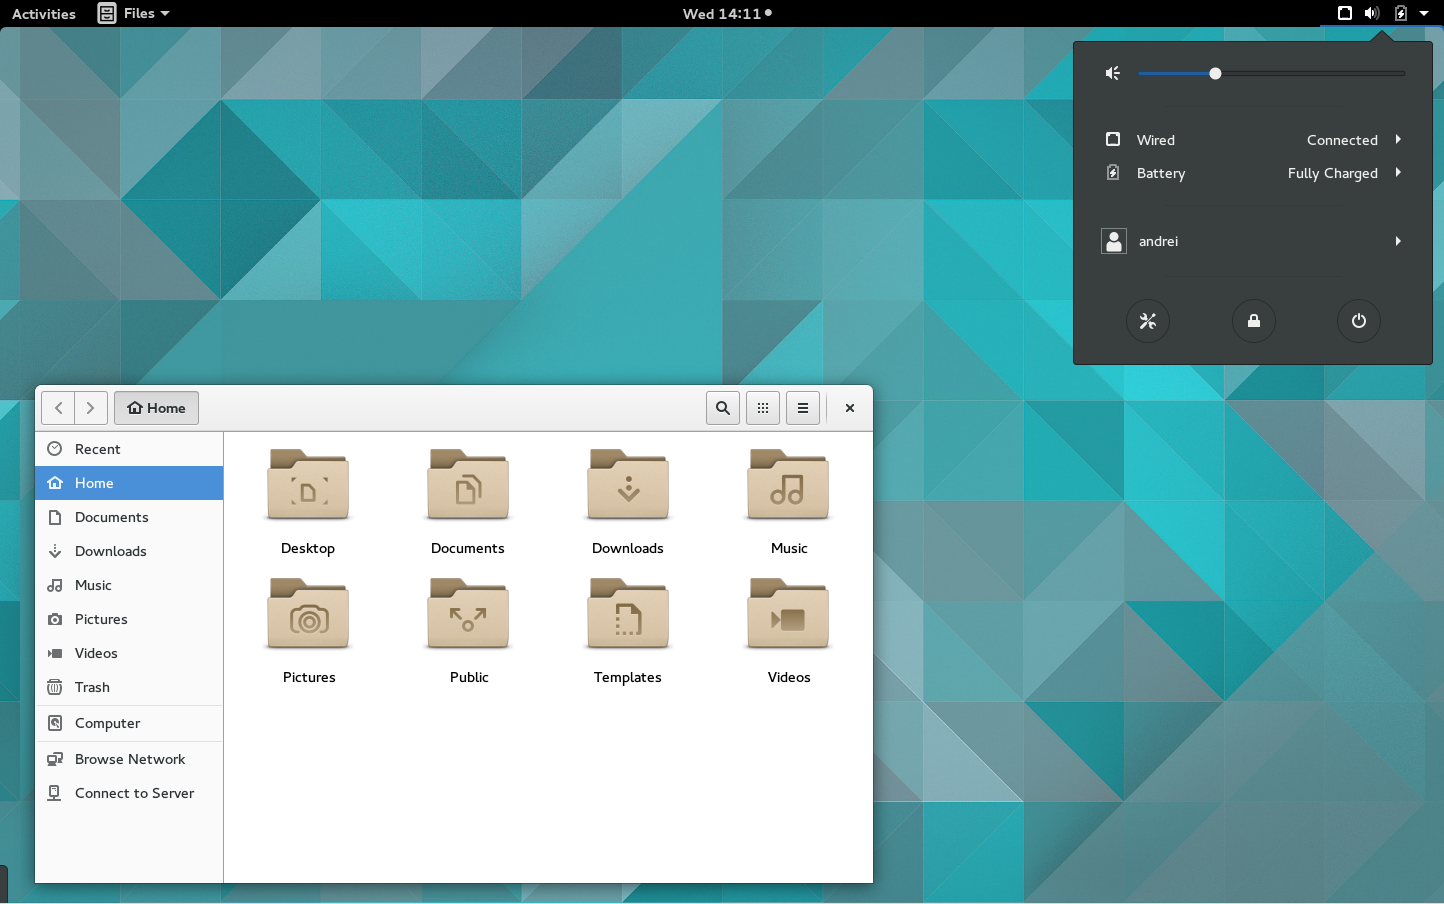This screenshot has height=904, width=1444.
Task: Click the Wired network icon in system menu
Action: pyautogui.click(x=1113, y=140)
